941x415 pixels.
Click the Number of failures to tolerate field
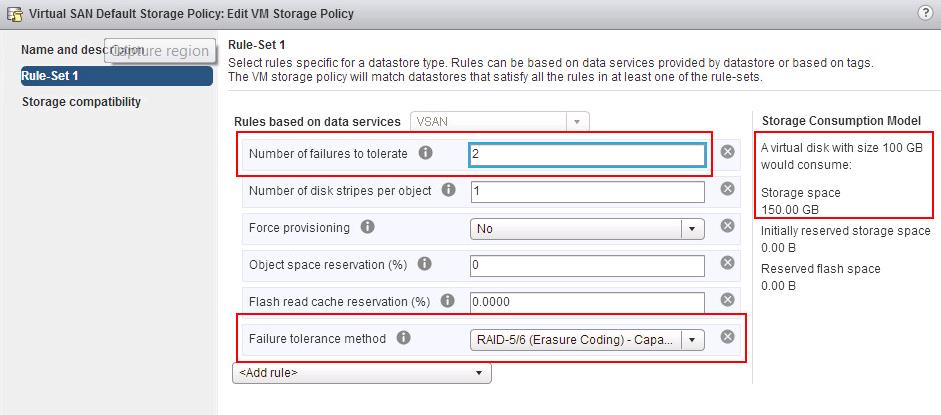click(586, 155)
